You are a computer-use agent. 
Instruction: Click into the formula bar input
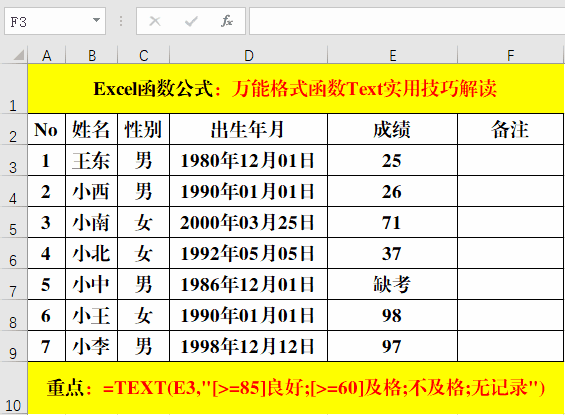(407, 21)
